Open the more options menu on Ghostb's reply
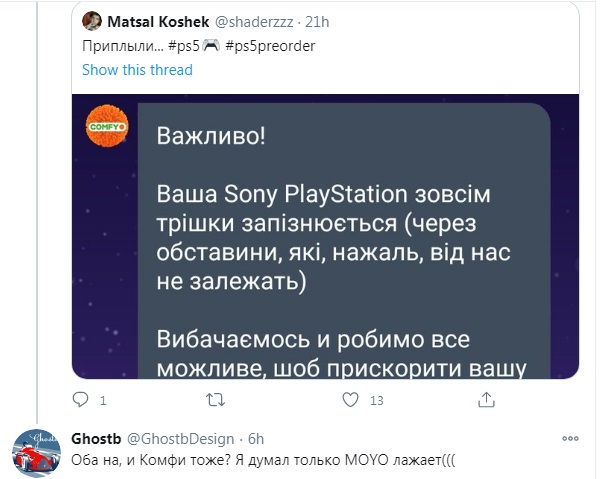The height and width of the screenshot is (479, 609). 572,438
